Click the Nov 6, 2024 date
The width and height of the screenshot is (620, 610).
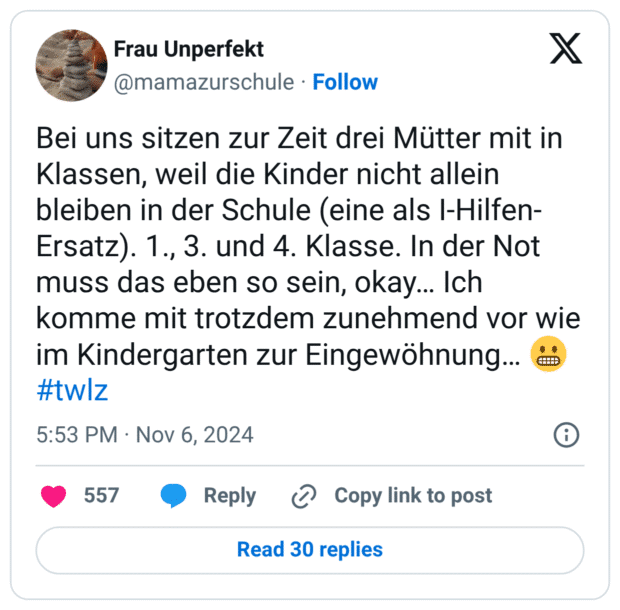tap(194, 435)
